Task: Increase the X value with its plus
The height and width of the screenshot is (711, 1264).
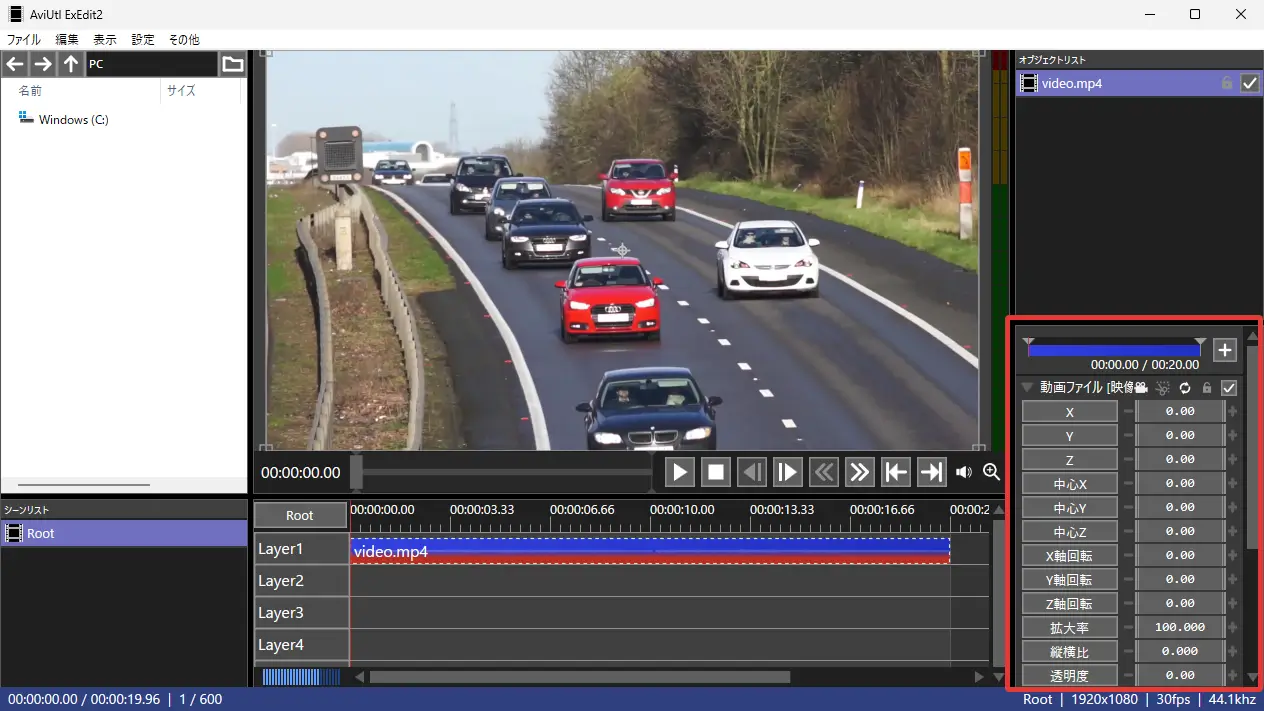Action: point(1232,411)
